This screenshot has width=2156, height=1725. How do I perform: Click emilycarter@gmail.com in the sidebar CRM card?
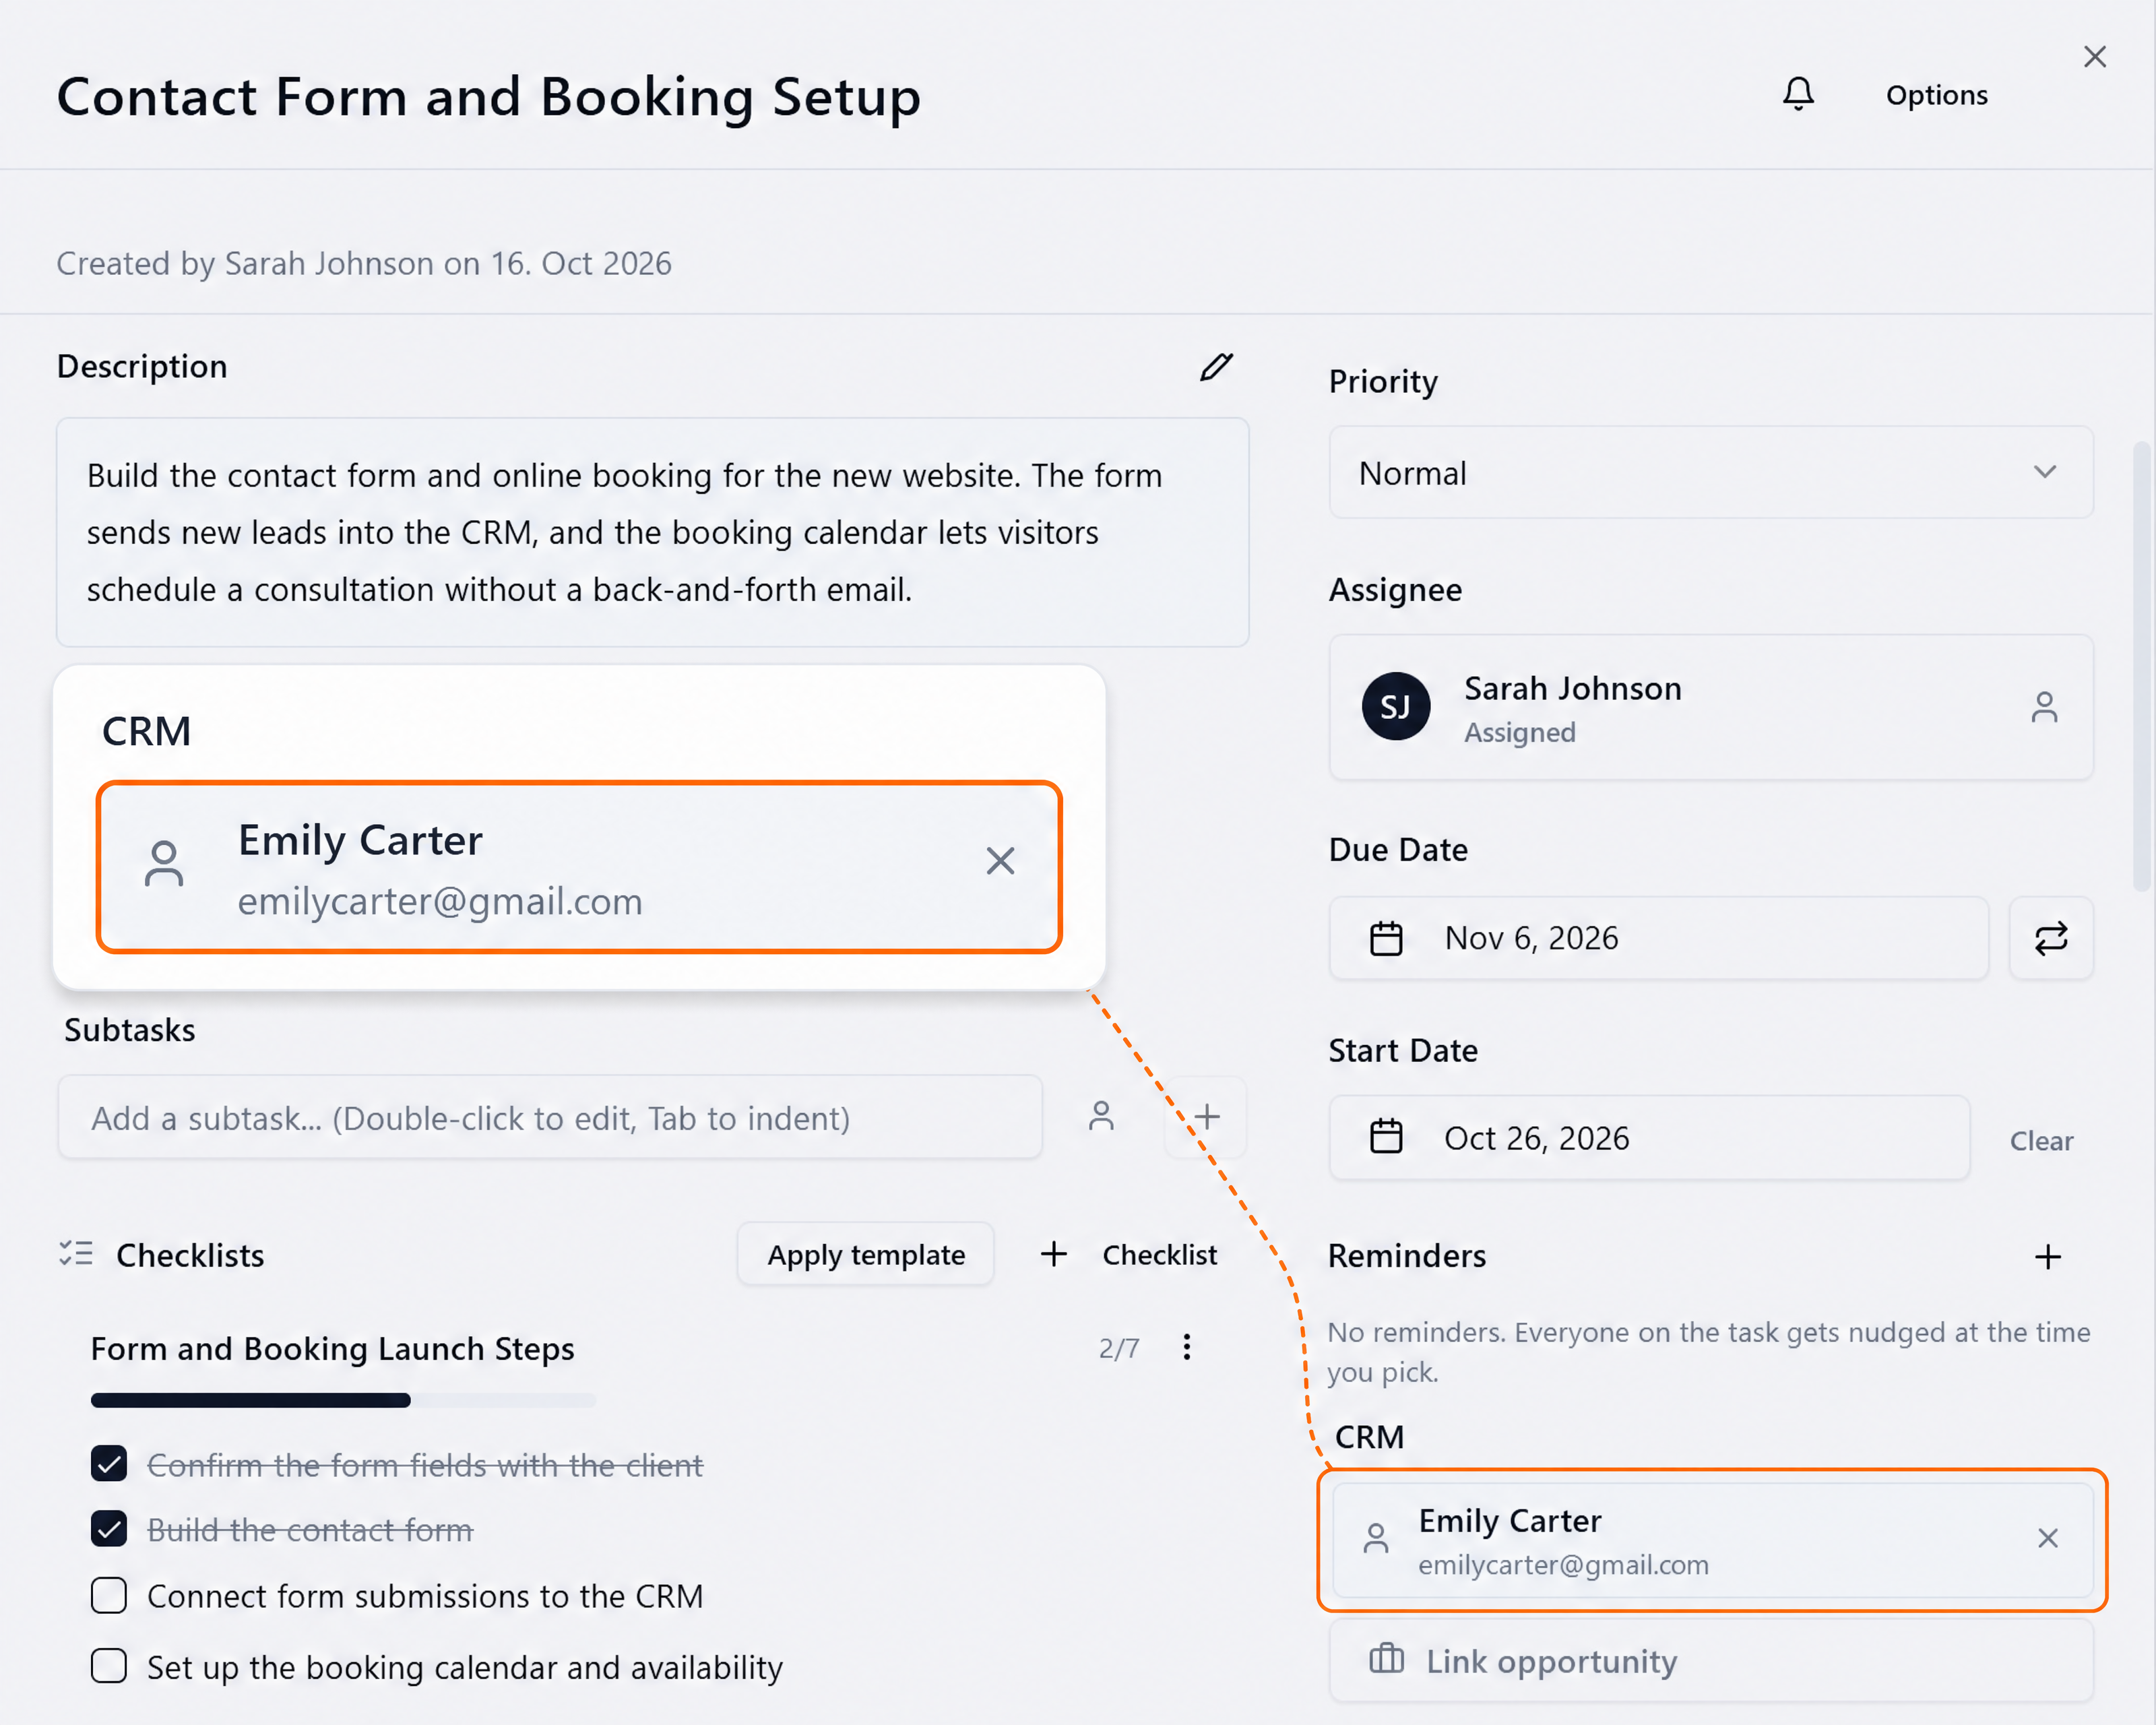1563,1566
